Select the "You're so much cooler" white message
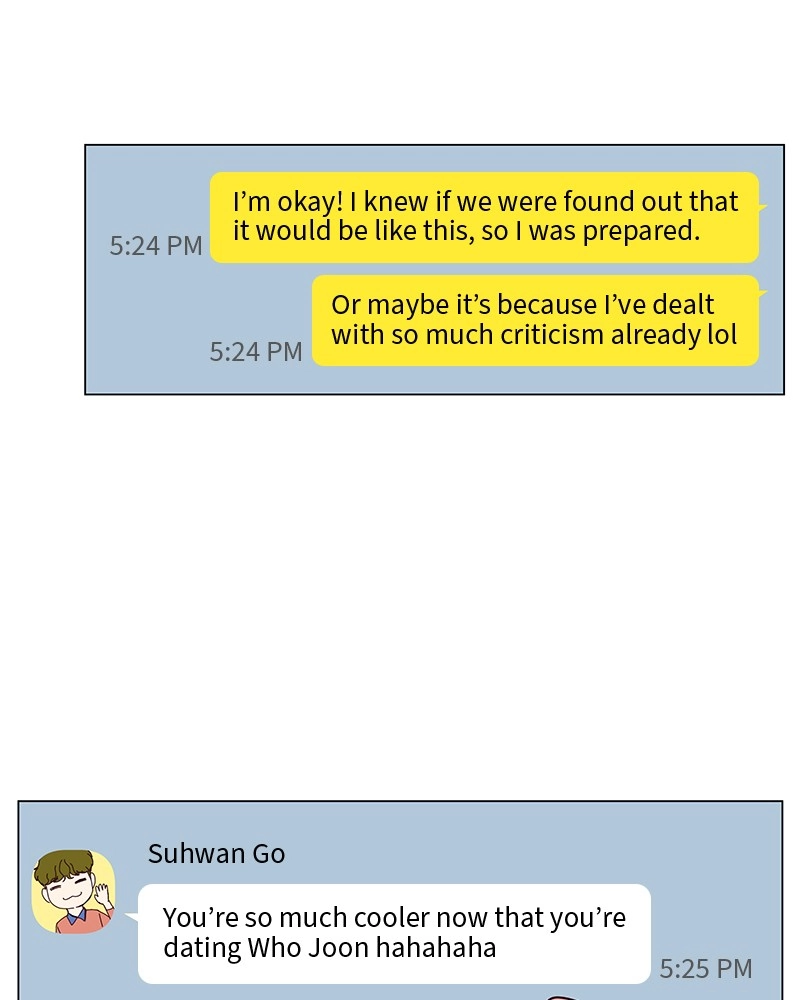The image size is (800, 1000). pyautogui.click(x=394, y=934)
